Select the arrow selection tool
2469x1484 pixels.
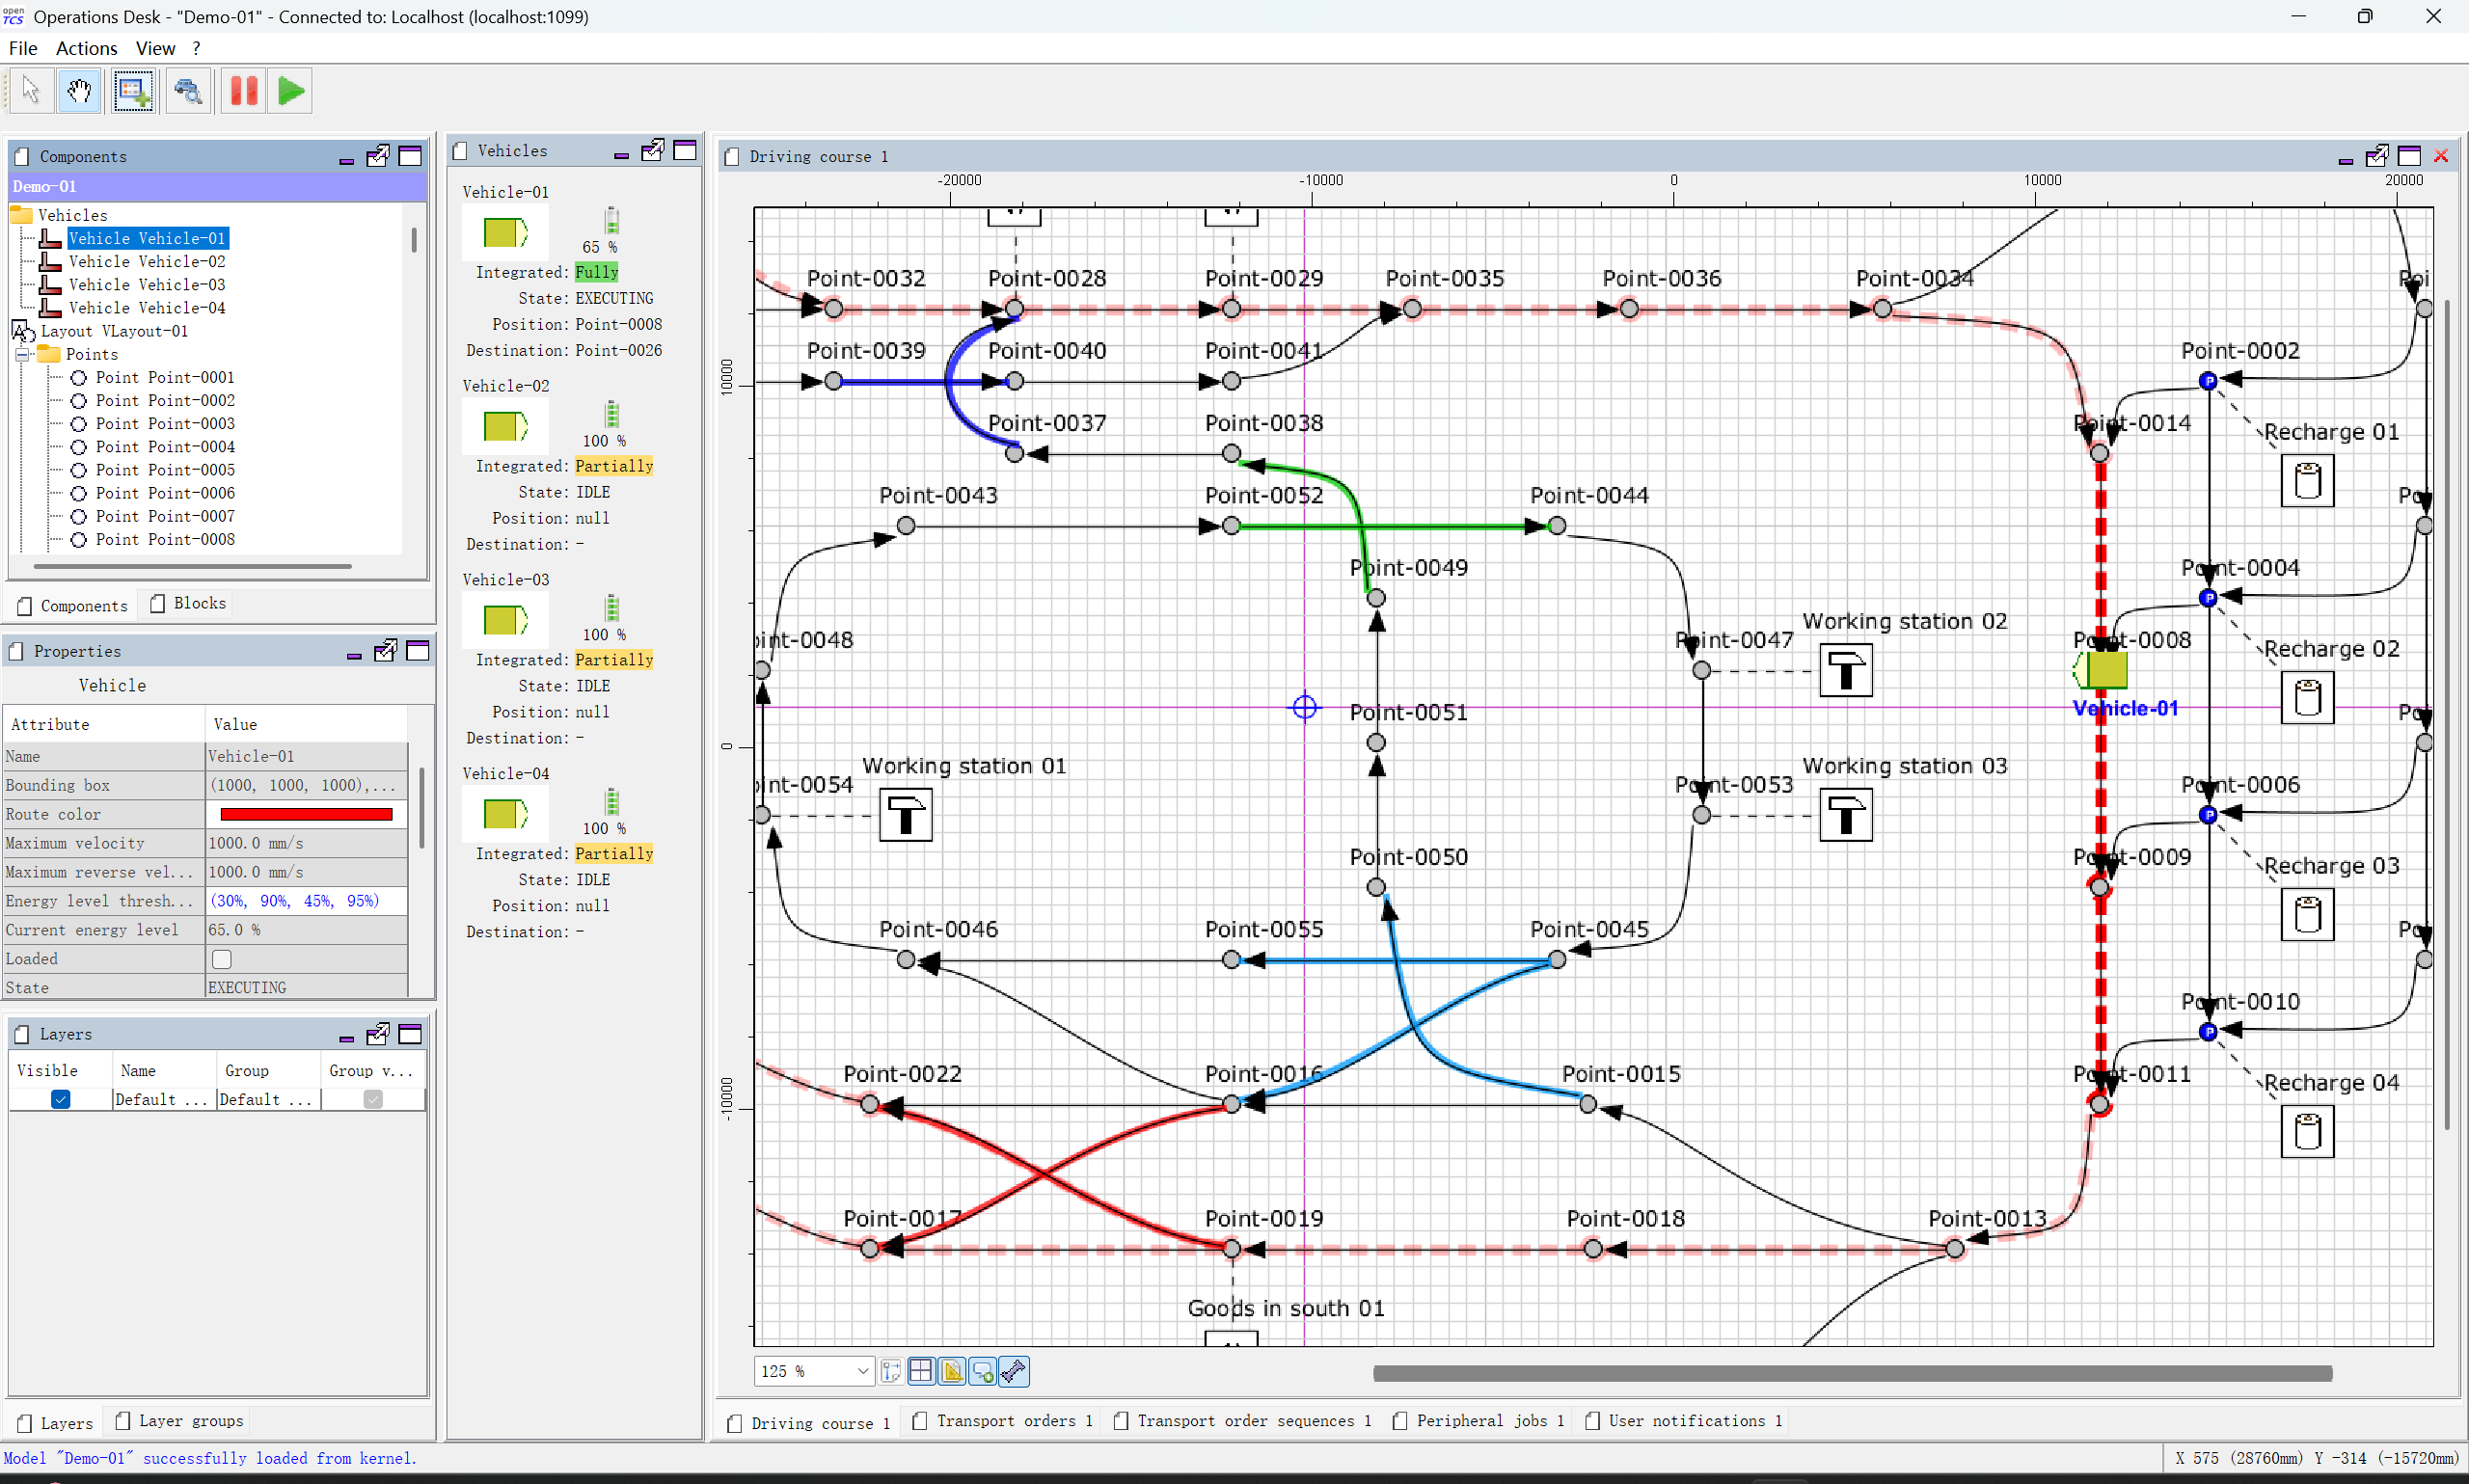[31, 91]
